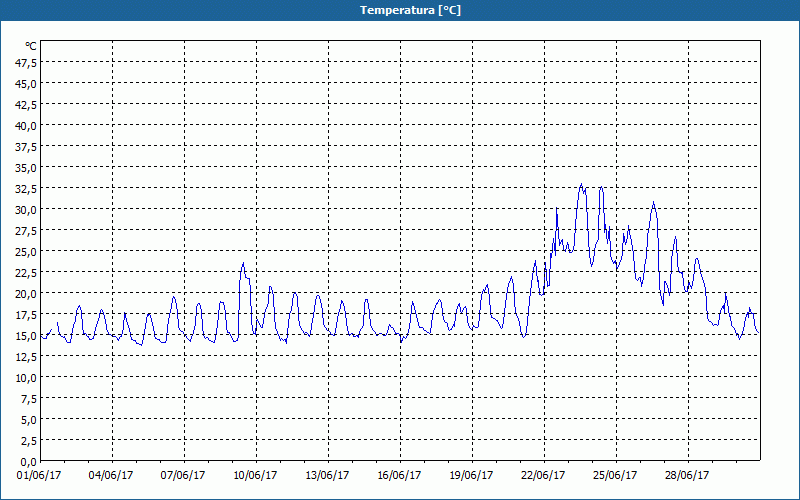Image resolution: width=800 pixels, height=500 pixels.
Task: Click the 15,0 y-axis label
Action: [27, 336]
